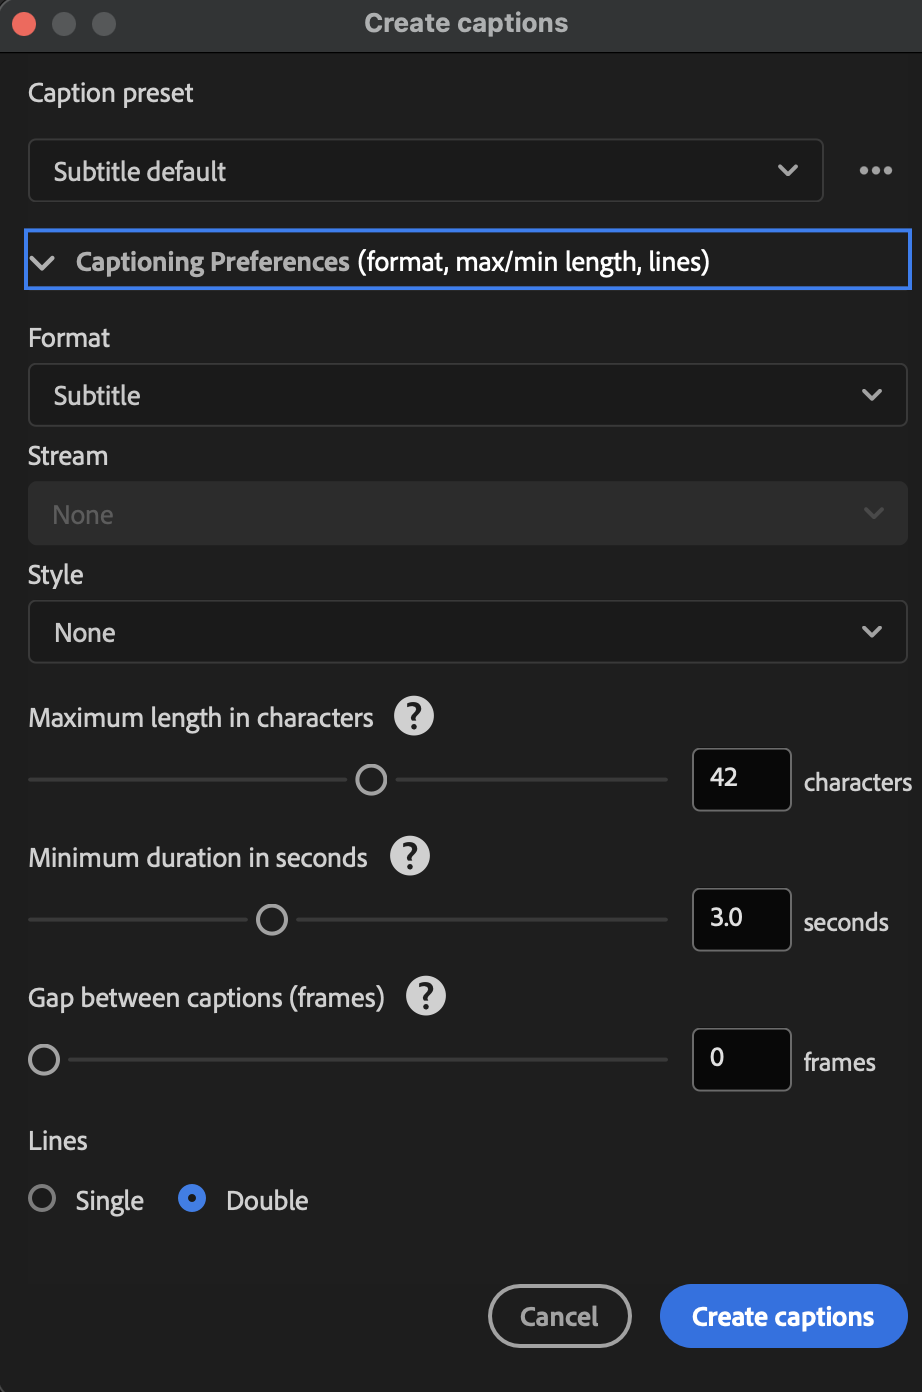Click the Format dropdown chevron

coord(873,395)
